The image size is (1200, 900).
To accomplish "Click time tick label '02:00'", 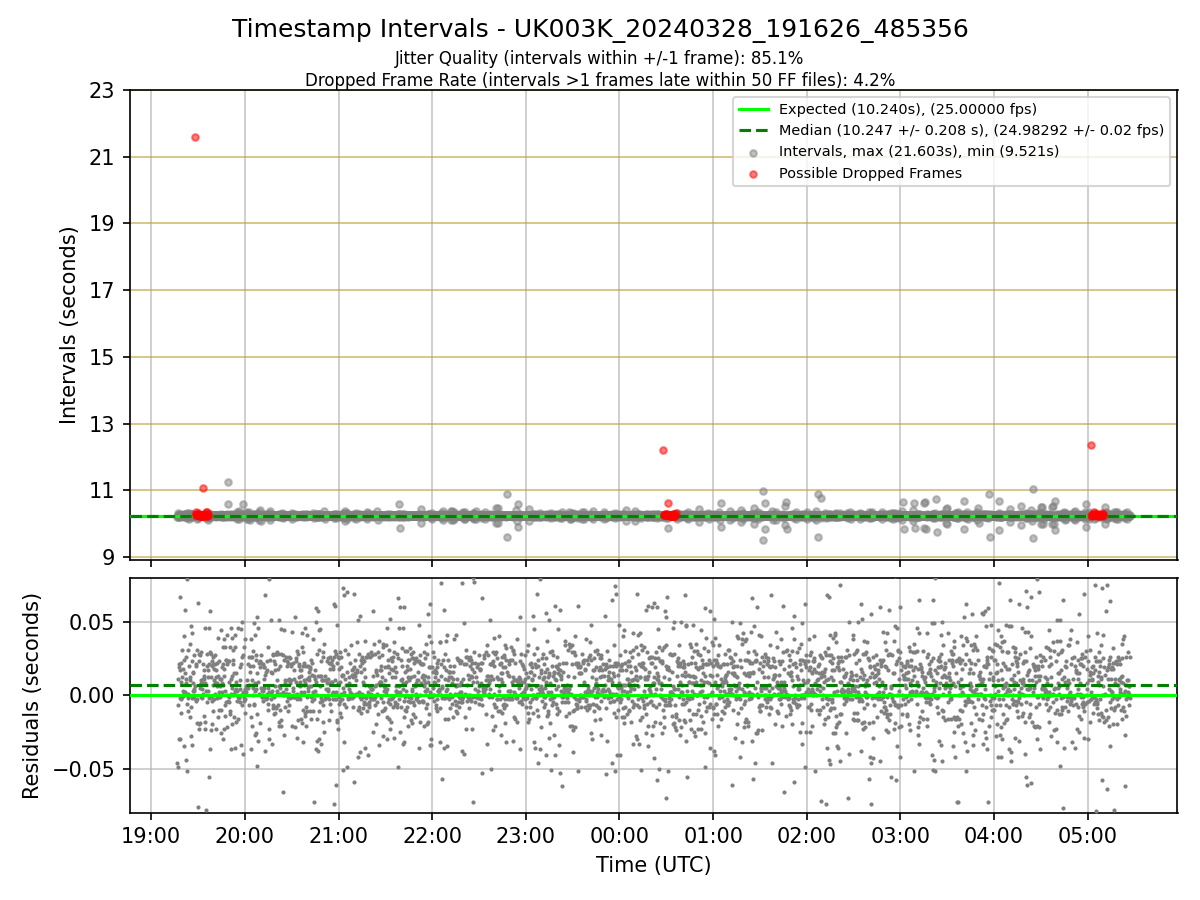I will coord(807,836).
